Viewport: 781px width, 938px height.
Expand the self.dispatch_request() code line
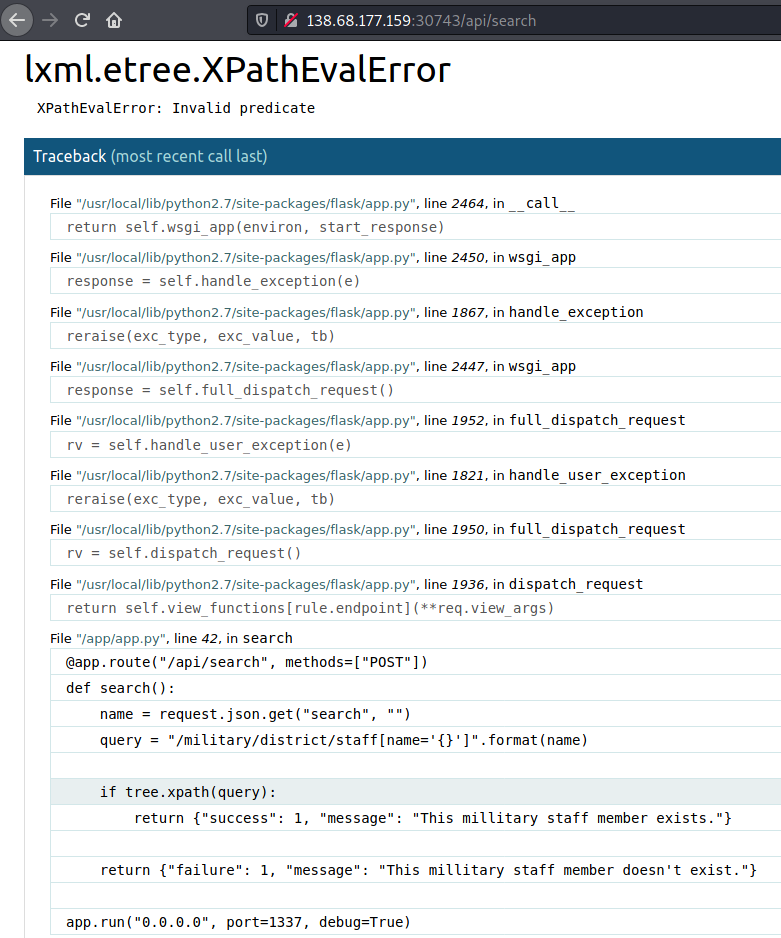[x=416, y=553]
